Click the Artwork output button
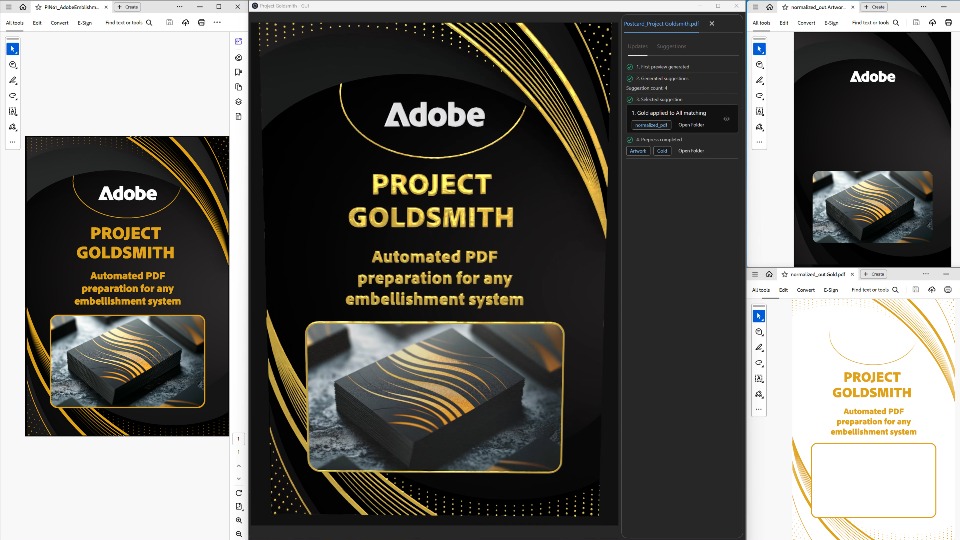The image size is (960, 540). coord(637,151)
